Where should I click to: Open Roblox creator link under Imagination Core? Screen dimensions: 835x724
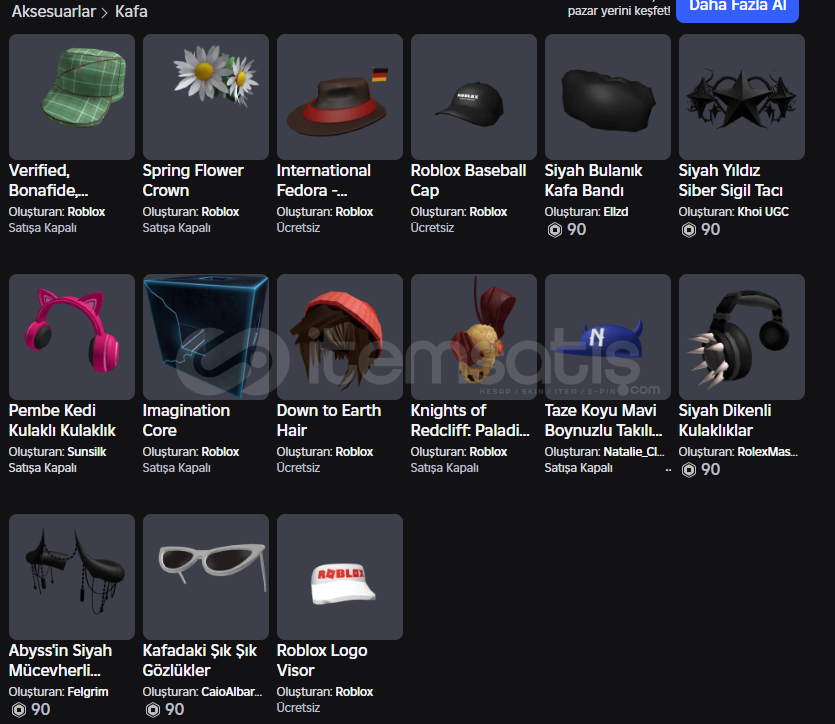[x=220, y=452]
